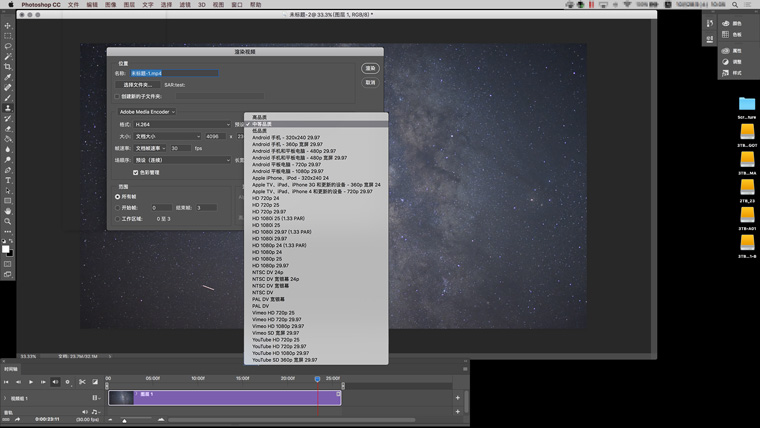Choose Vimeo HD 720p 25 preset
The image size is (760, 428).
click(x=273, y=313)
